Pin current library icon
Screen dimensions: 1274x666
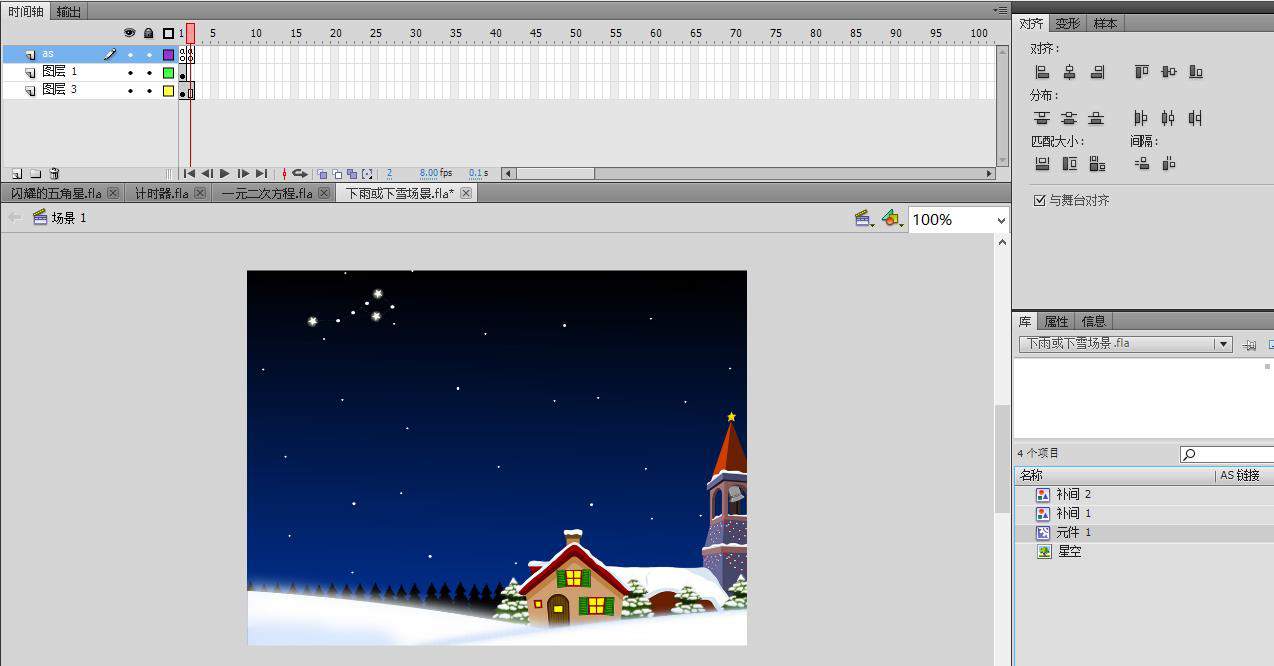tap(1249, 345)
